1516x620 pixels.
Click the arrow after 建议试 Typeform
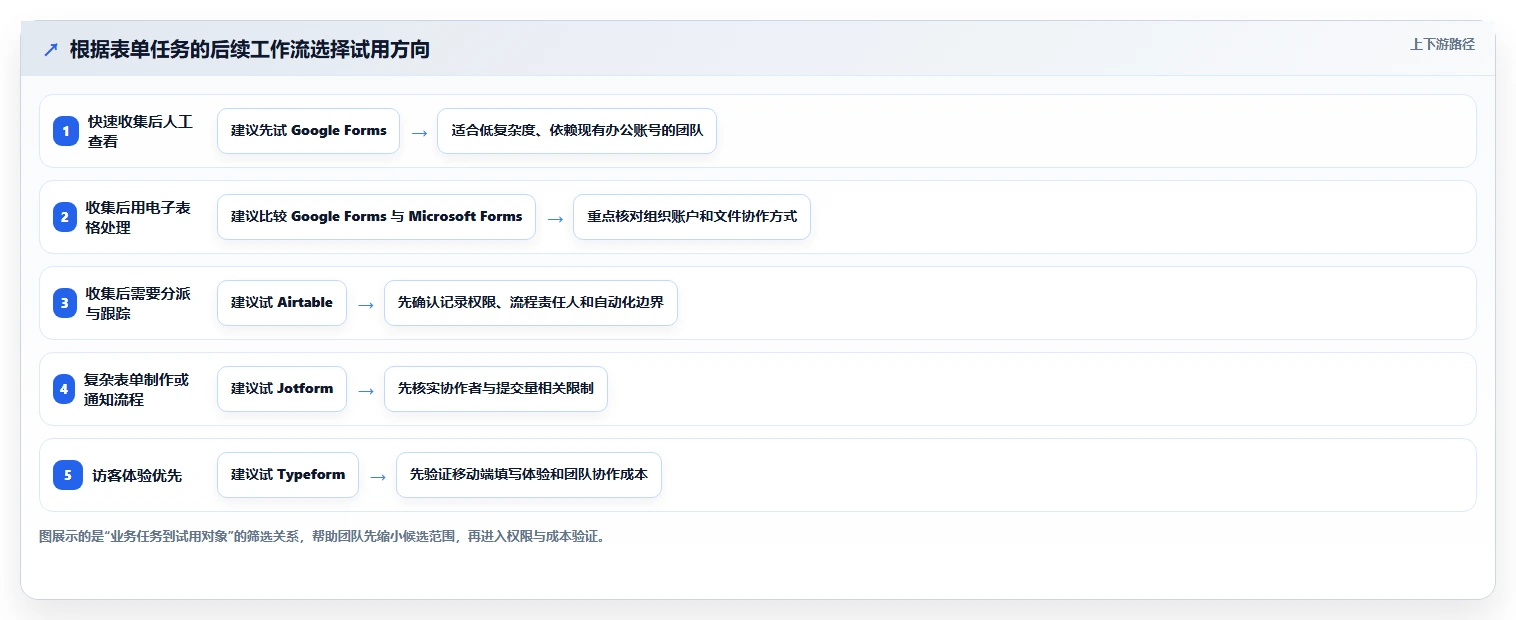point(378,476)
